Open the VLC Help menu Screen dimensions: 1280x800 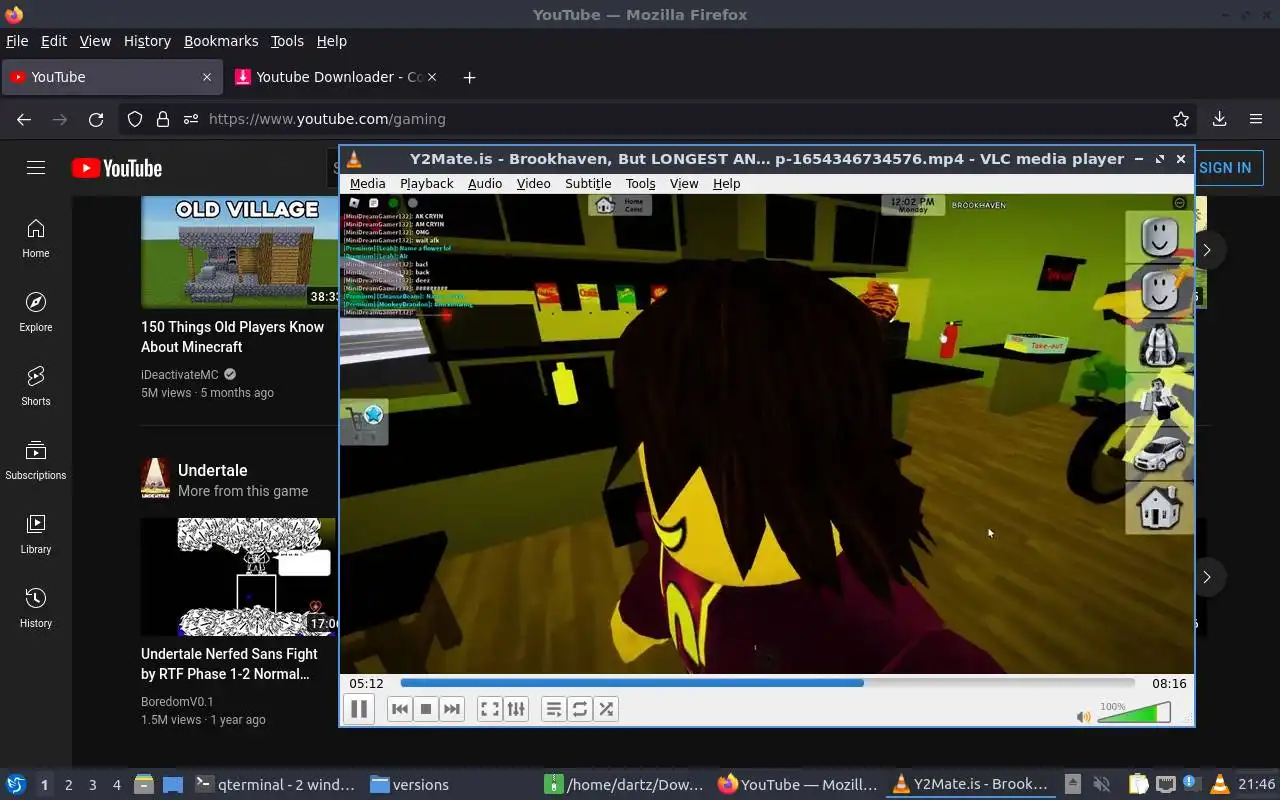(x=727, y=184)
